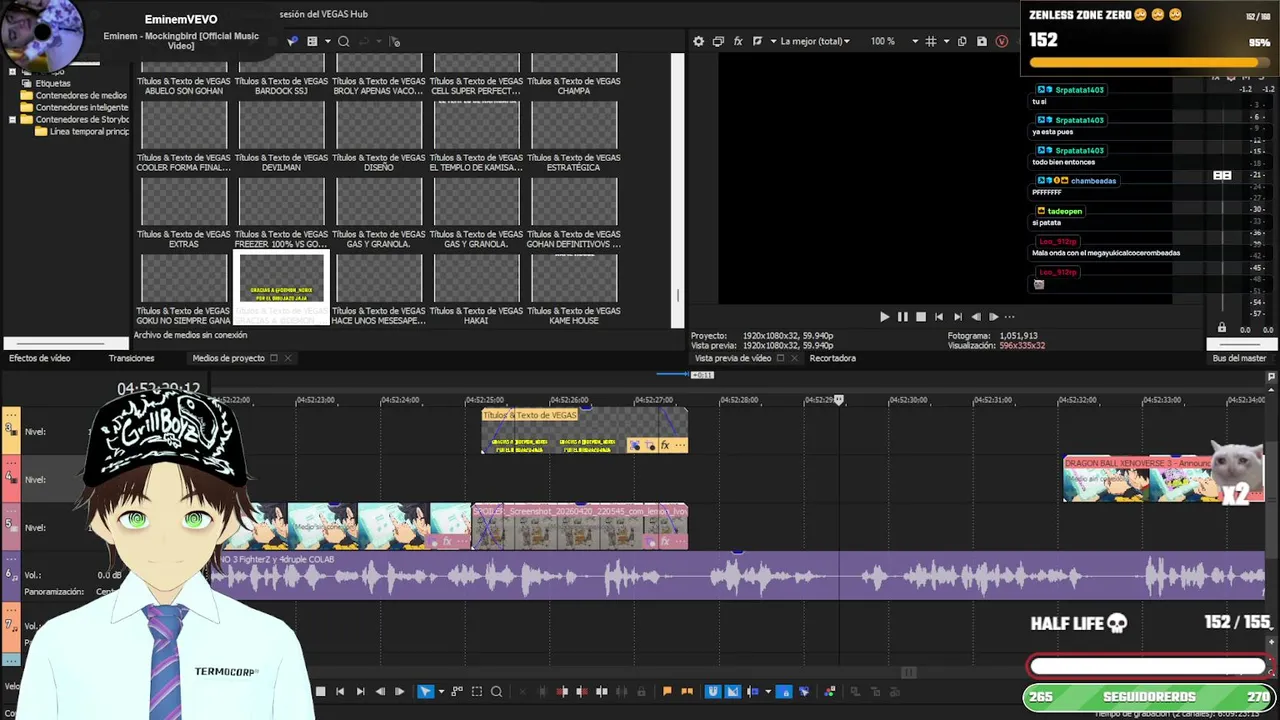This screenshot has height=720, width=1280.
Task: Go to start in preview transport
Action: pos(939,317)
